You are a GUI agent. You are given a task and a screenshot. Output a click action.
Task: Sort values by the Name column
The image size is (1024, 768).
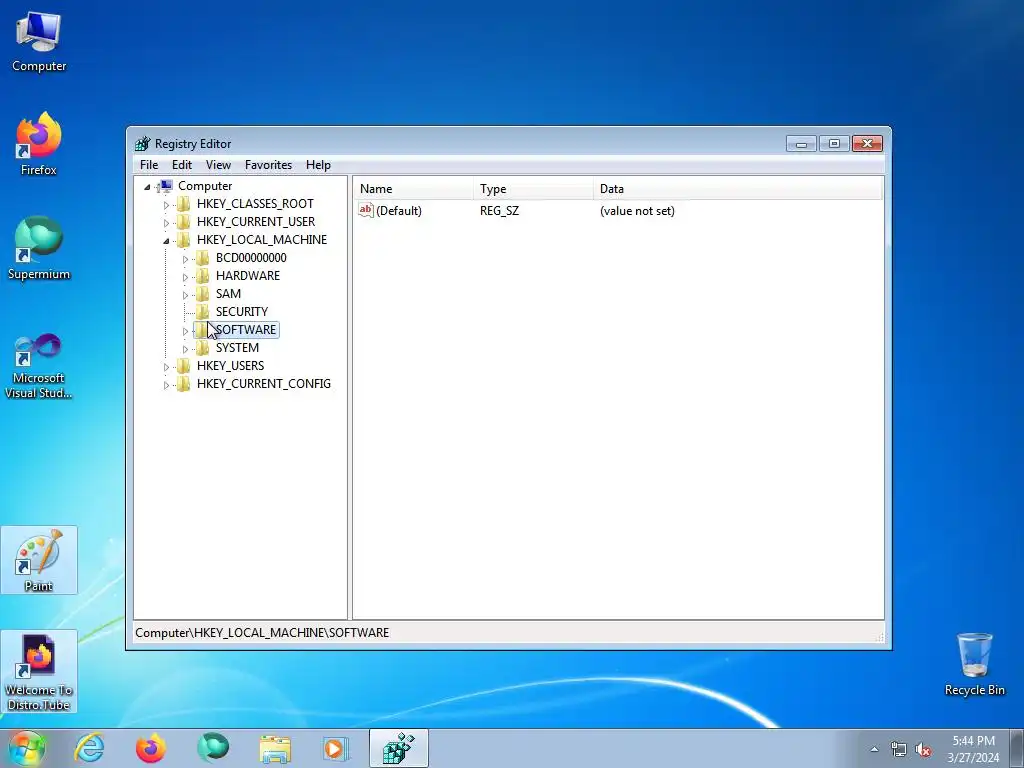coord(414,189)
